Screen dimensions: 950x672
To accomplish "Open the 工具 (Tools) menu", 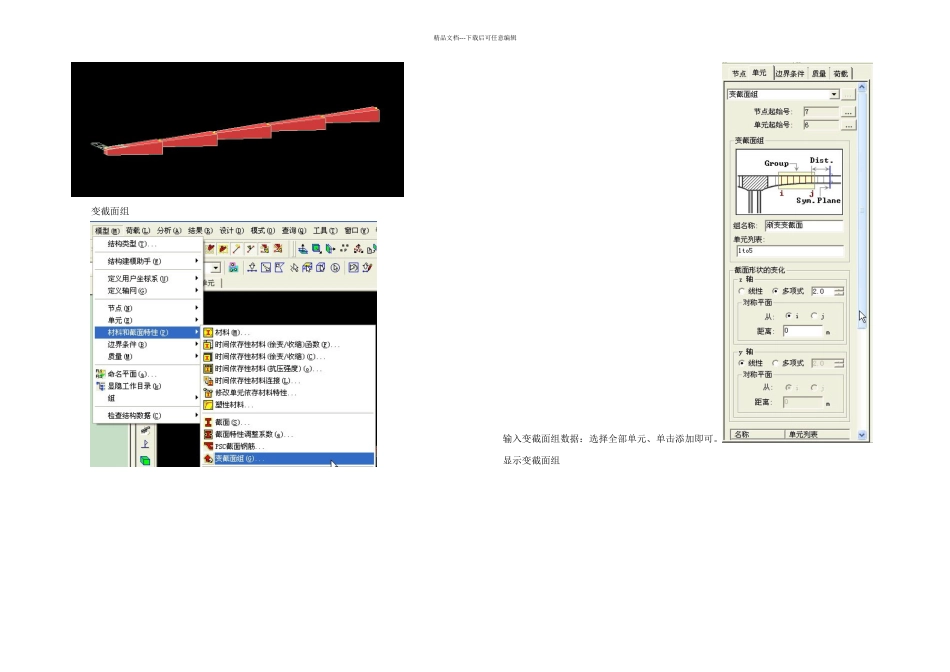I will coord(325,231).
